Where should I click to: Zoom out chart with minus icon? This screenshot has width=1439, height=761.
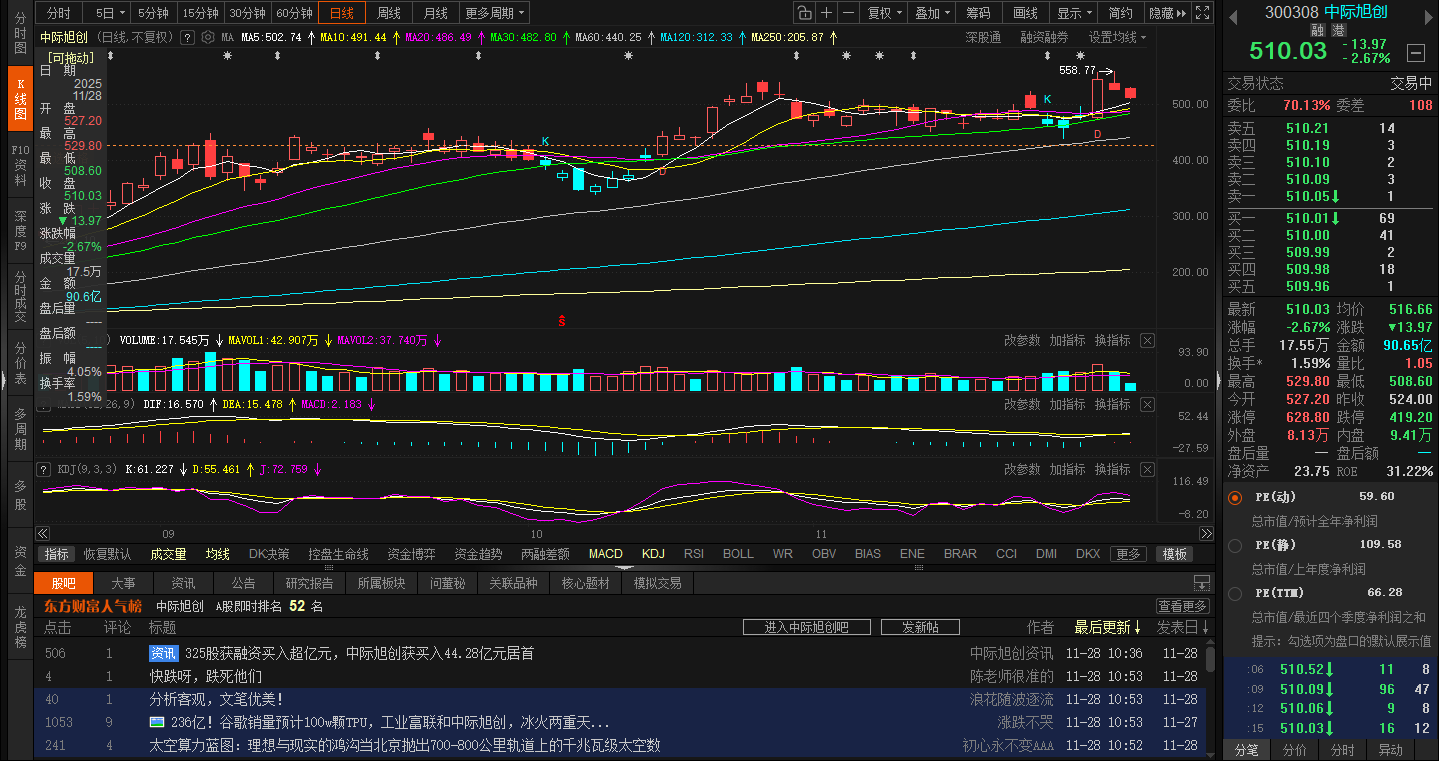[x=849, y=13]
